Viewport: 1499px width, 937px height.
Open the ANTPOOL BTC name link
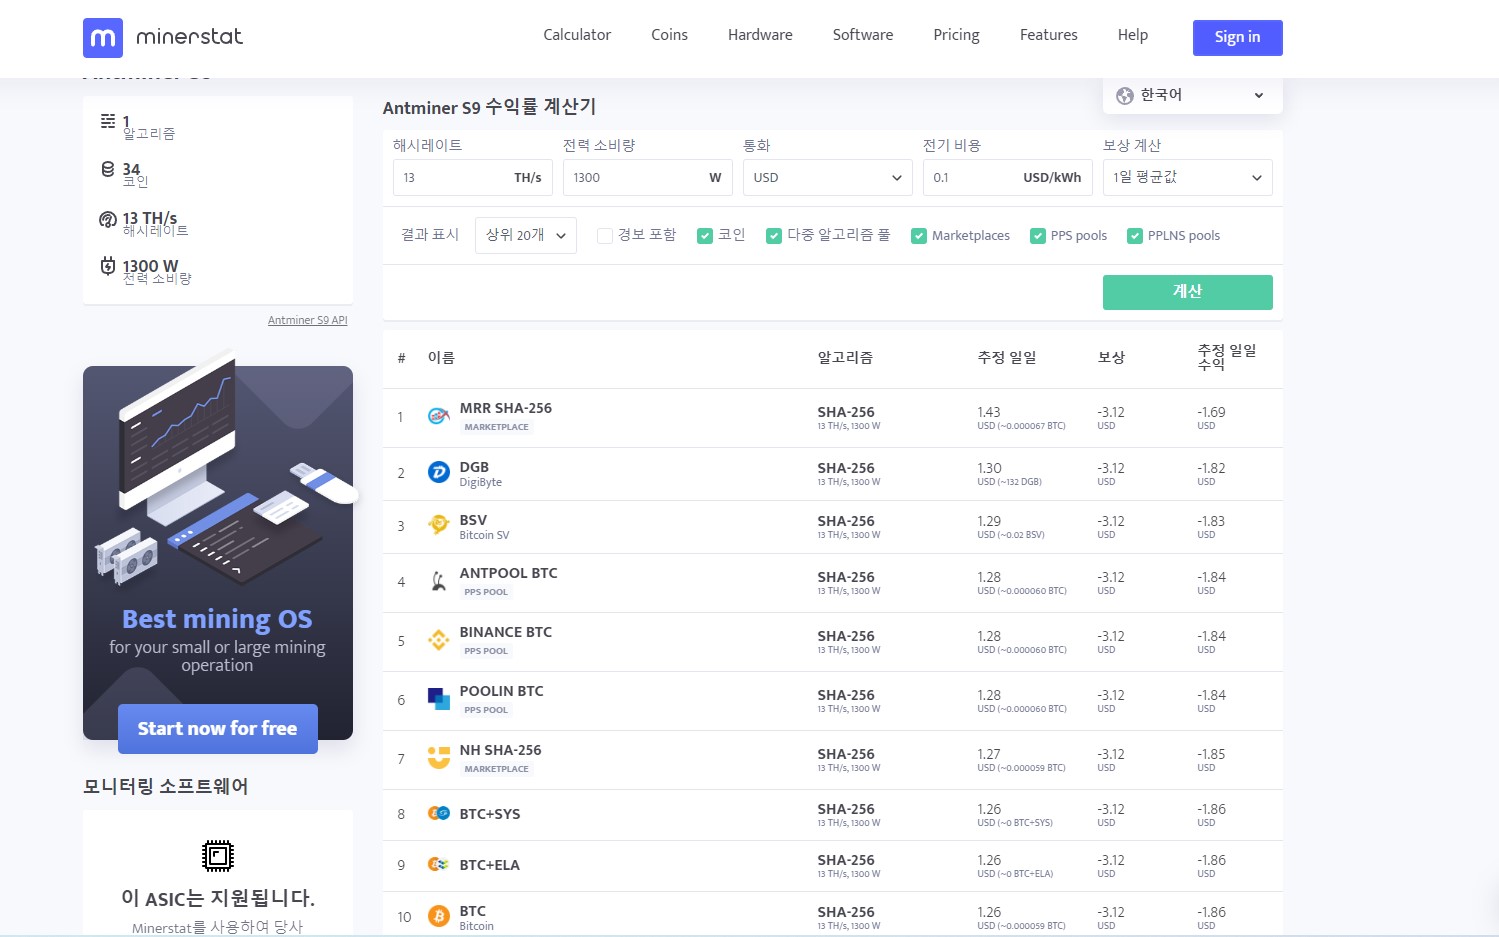(x=509, y=573)
